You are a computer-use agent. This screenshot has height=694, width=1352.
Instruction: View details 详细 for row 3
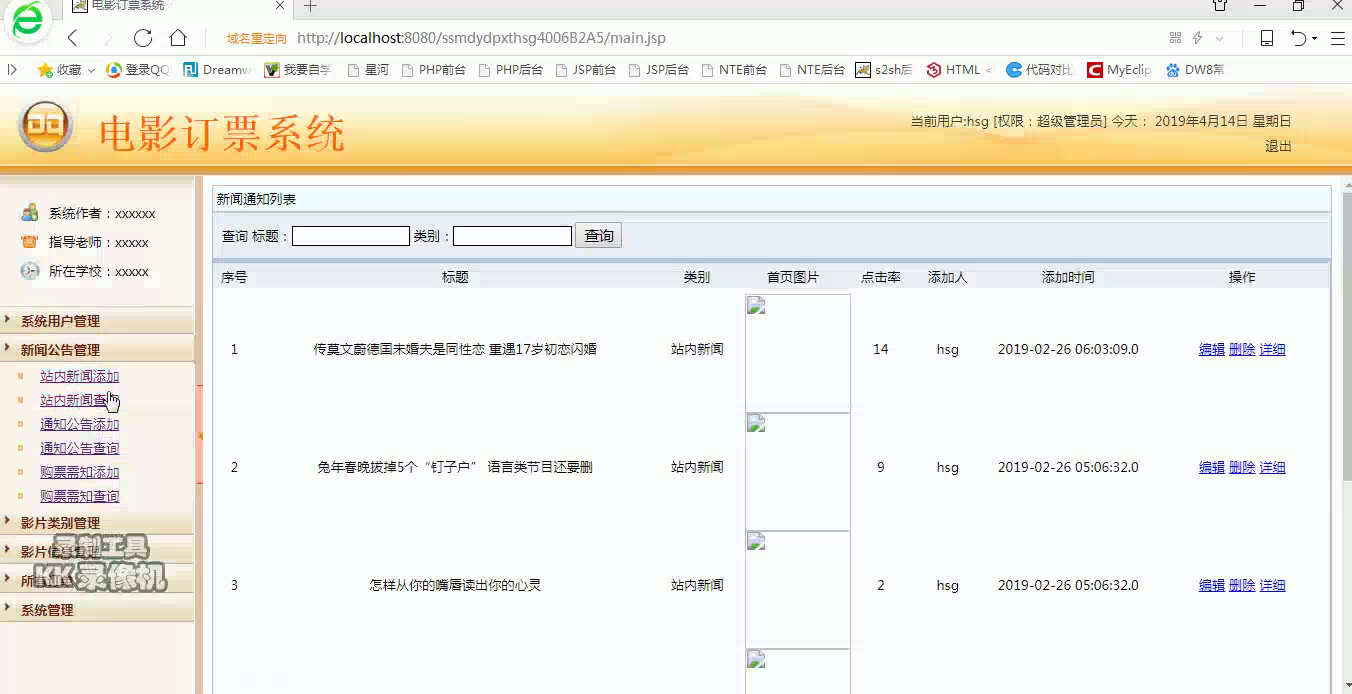coord(1272,585)
